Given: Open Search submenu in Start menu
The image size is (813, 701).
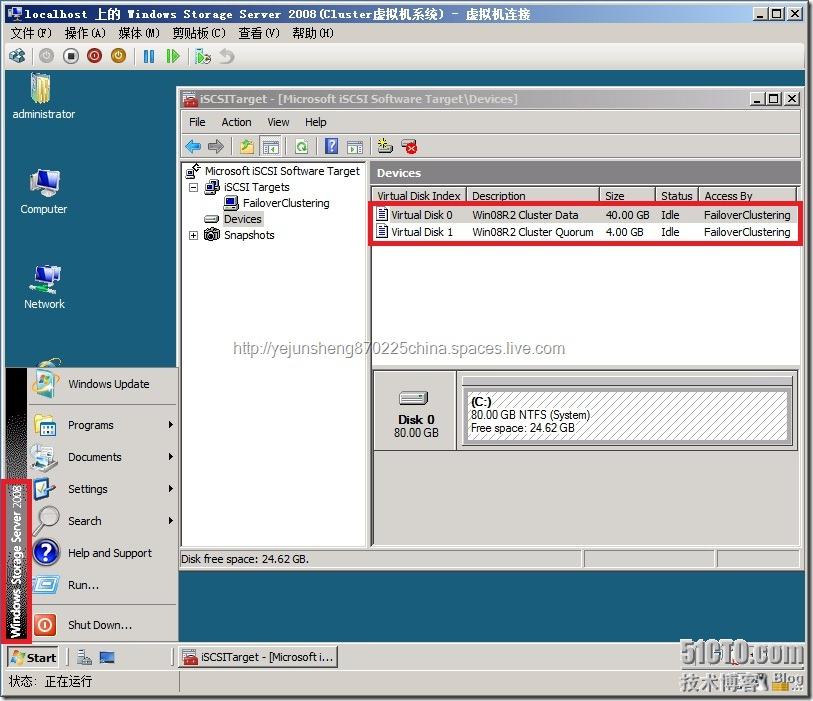Looking at the screenshot, I should 102,521.
